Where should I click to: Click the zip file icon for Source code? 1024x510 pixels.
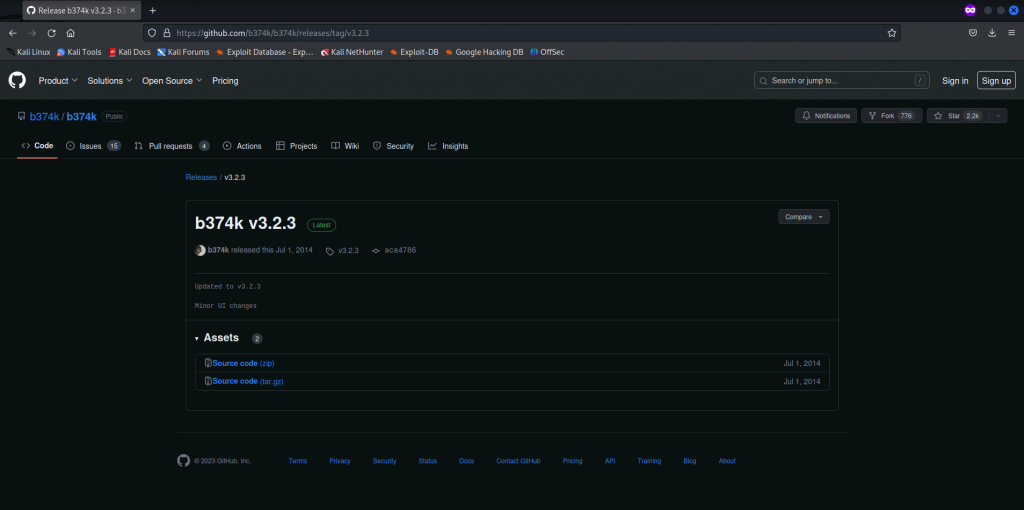(208, 363)
